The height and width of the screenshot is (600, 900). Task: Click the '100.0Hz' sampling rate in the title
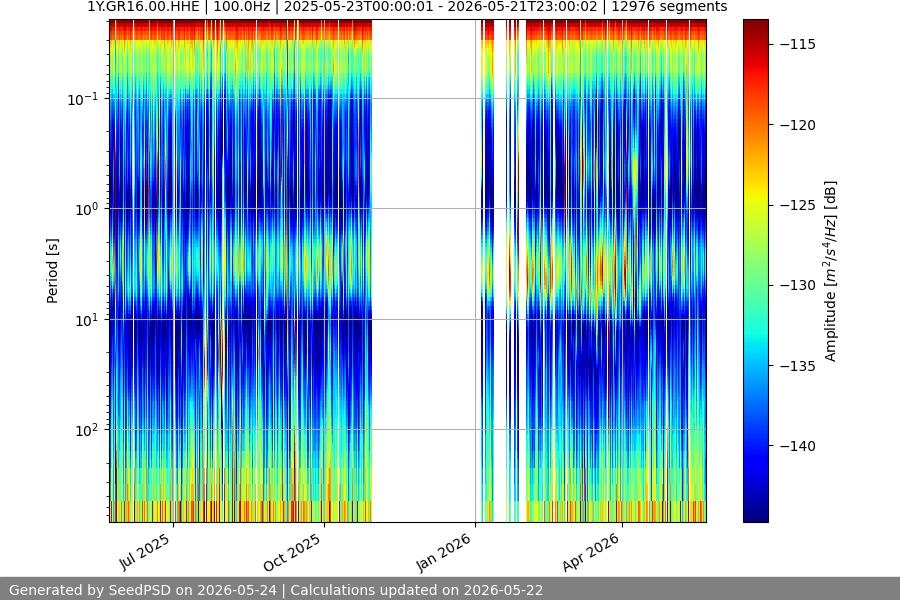click(x=242, y=7)
